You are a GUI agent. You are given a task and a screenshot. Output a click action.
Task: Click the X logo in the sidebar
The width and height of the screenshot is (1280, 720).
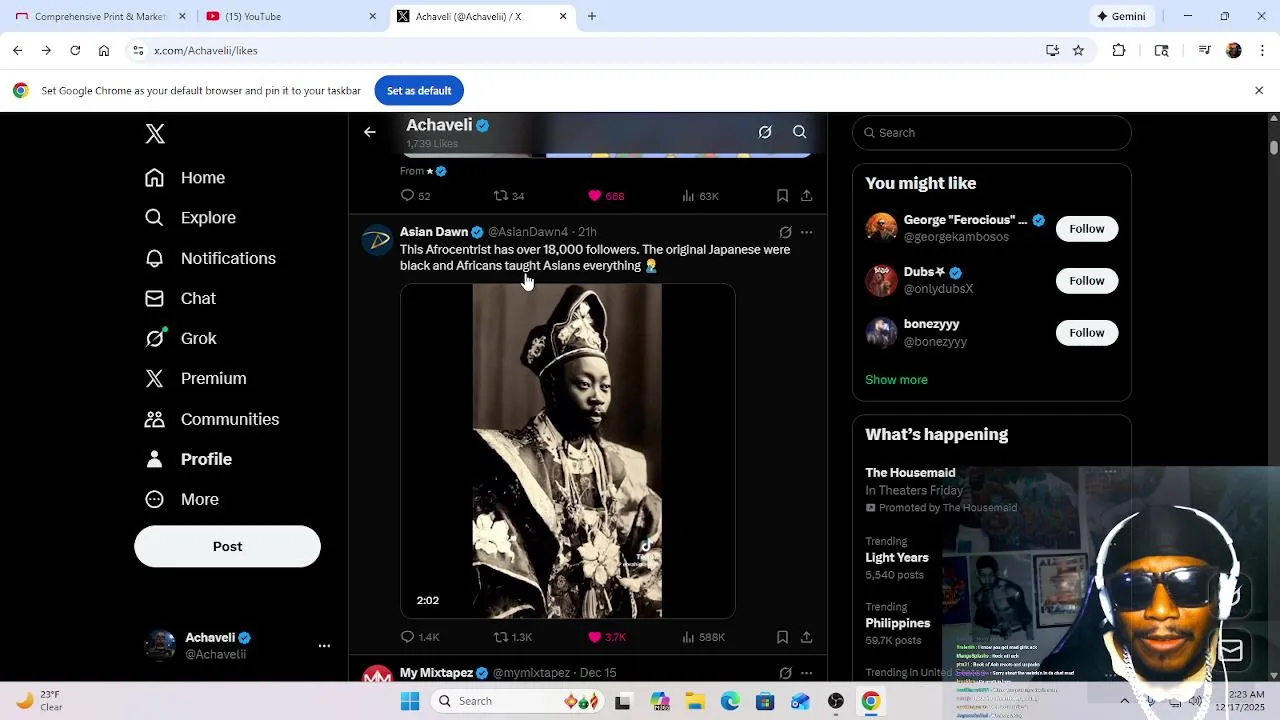[155, 134]
